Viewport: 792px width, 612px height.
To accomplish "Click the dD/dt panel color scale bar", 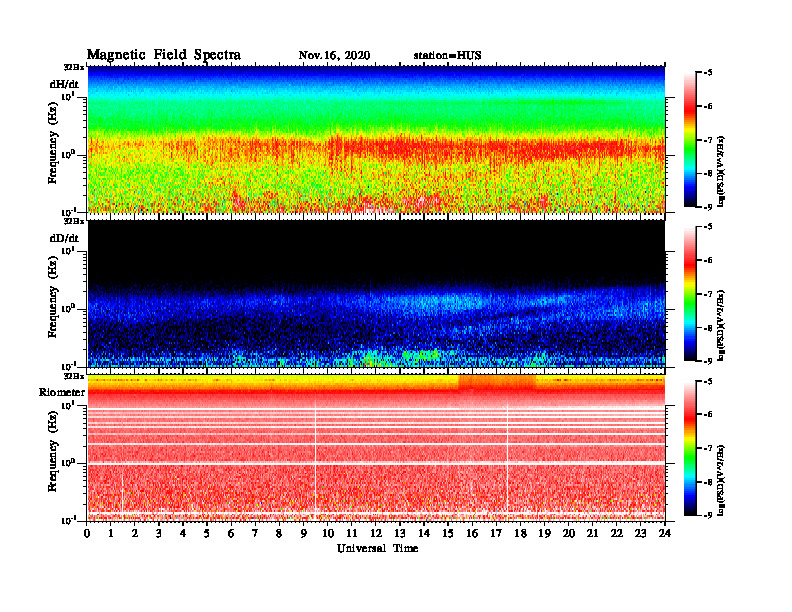I will click(x=690, y=294).
